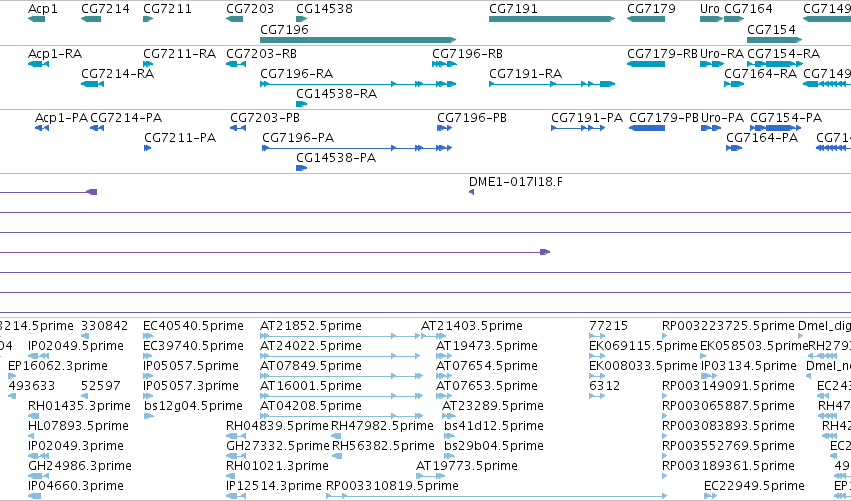Click the CG7196-RB transcript label

(x=467, y=54)
